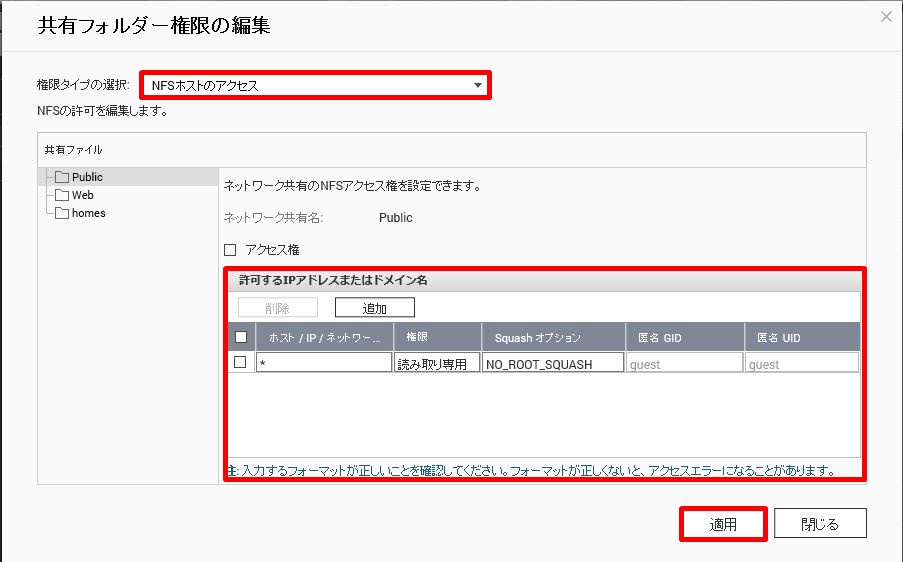Select the homes shared folder in tree
The height and width of the screenshot is (562, 903).
tap(88, 213)
